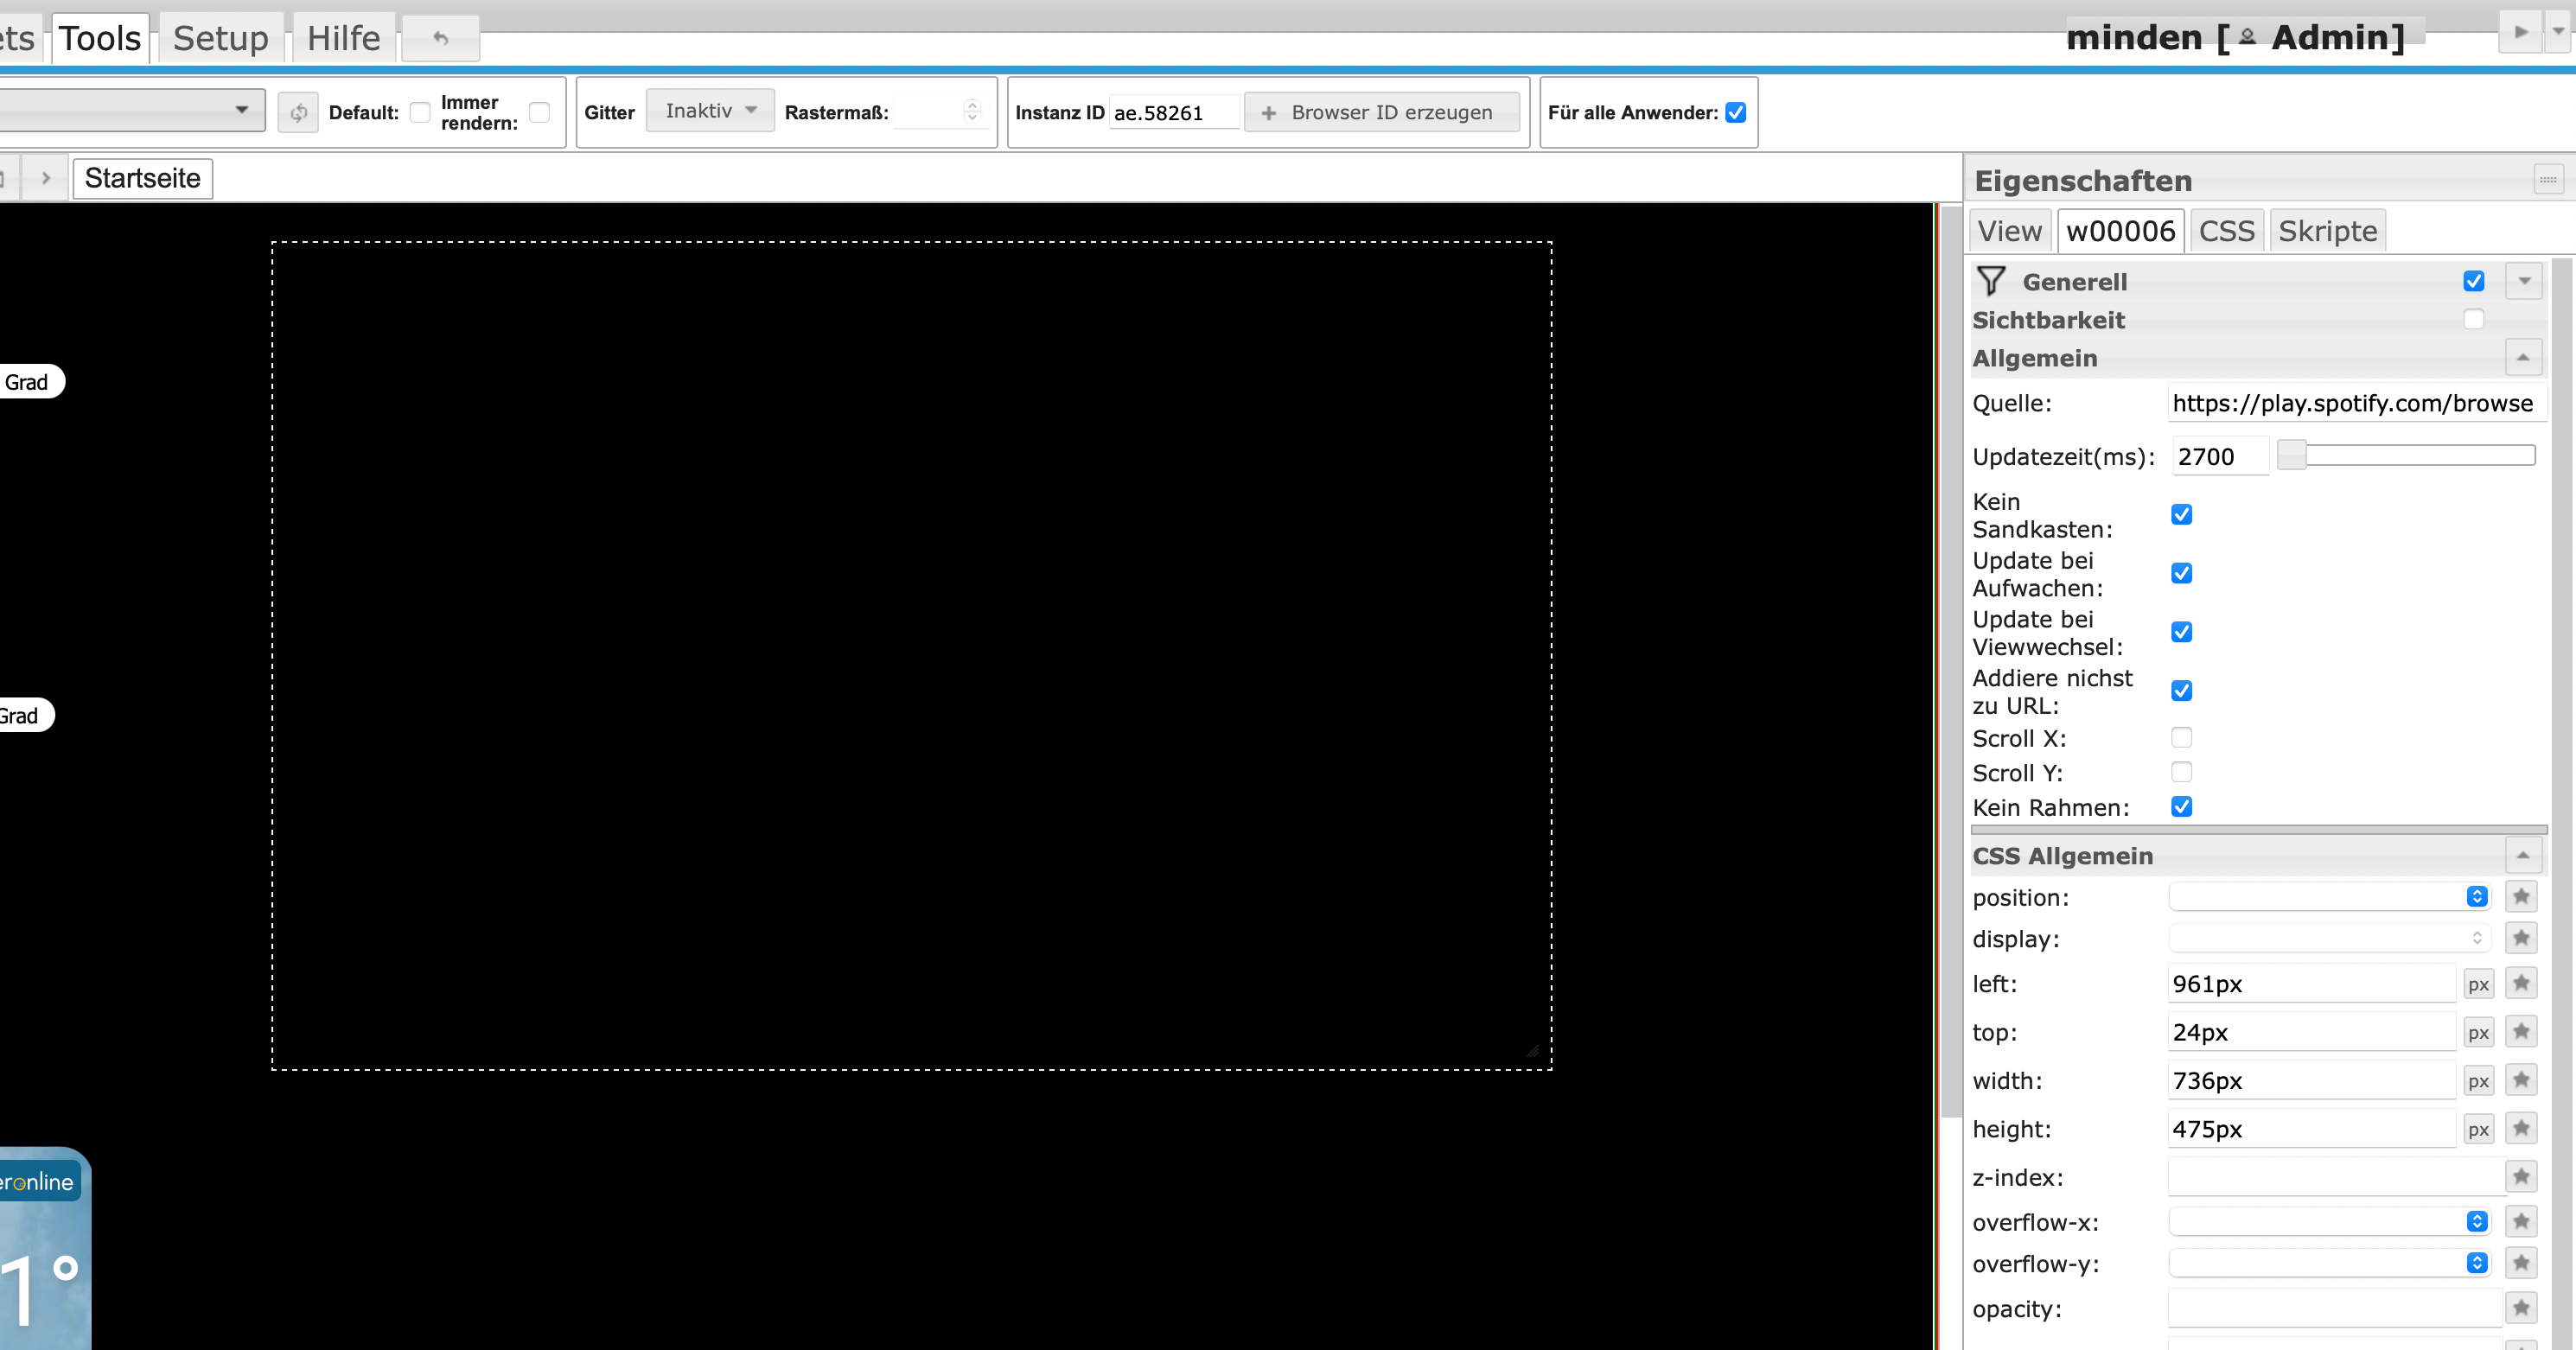Open the Setup menu tab
Screen dimensions: 2576x1350
tap(220, 39)
